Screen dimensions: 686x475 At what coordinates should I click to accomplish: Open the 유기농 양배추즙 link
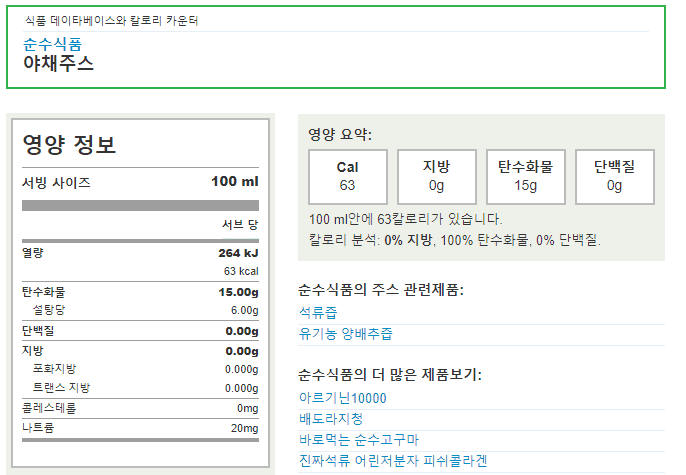pos(346,334)
